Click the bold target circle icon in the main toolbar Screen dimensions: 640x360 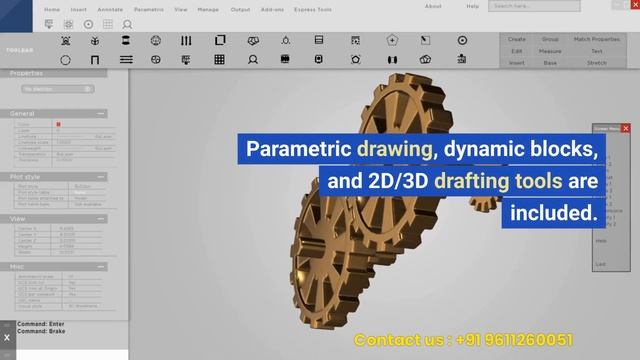point(462,40)
